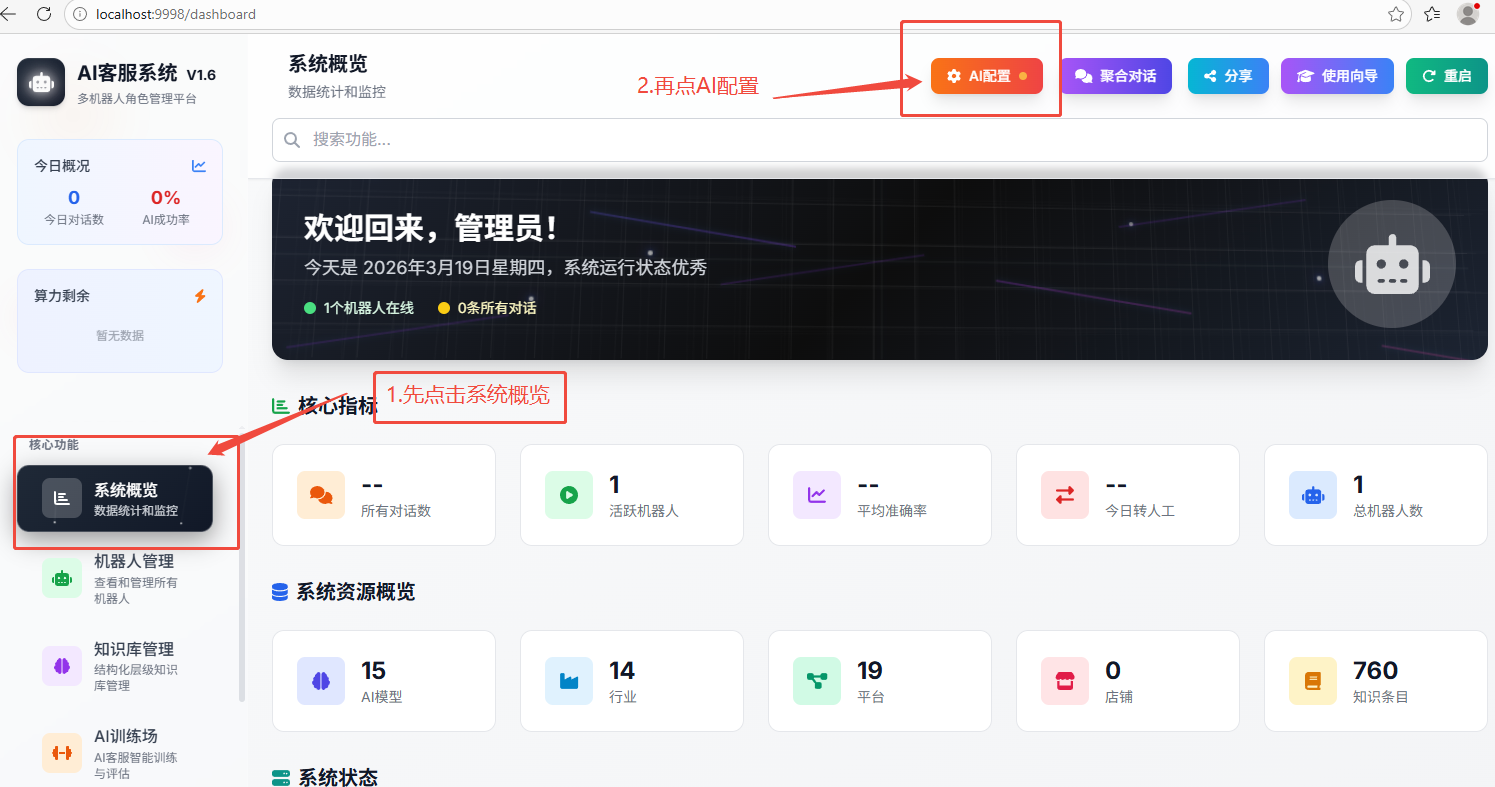The height and width of the screenshot is (787, 1495).
Task: Click the 总机器人数 robot icon
Action: click(1313, 495)
